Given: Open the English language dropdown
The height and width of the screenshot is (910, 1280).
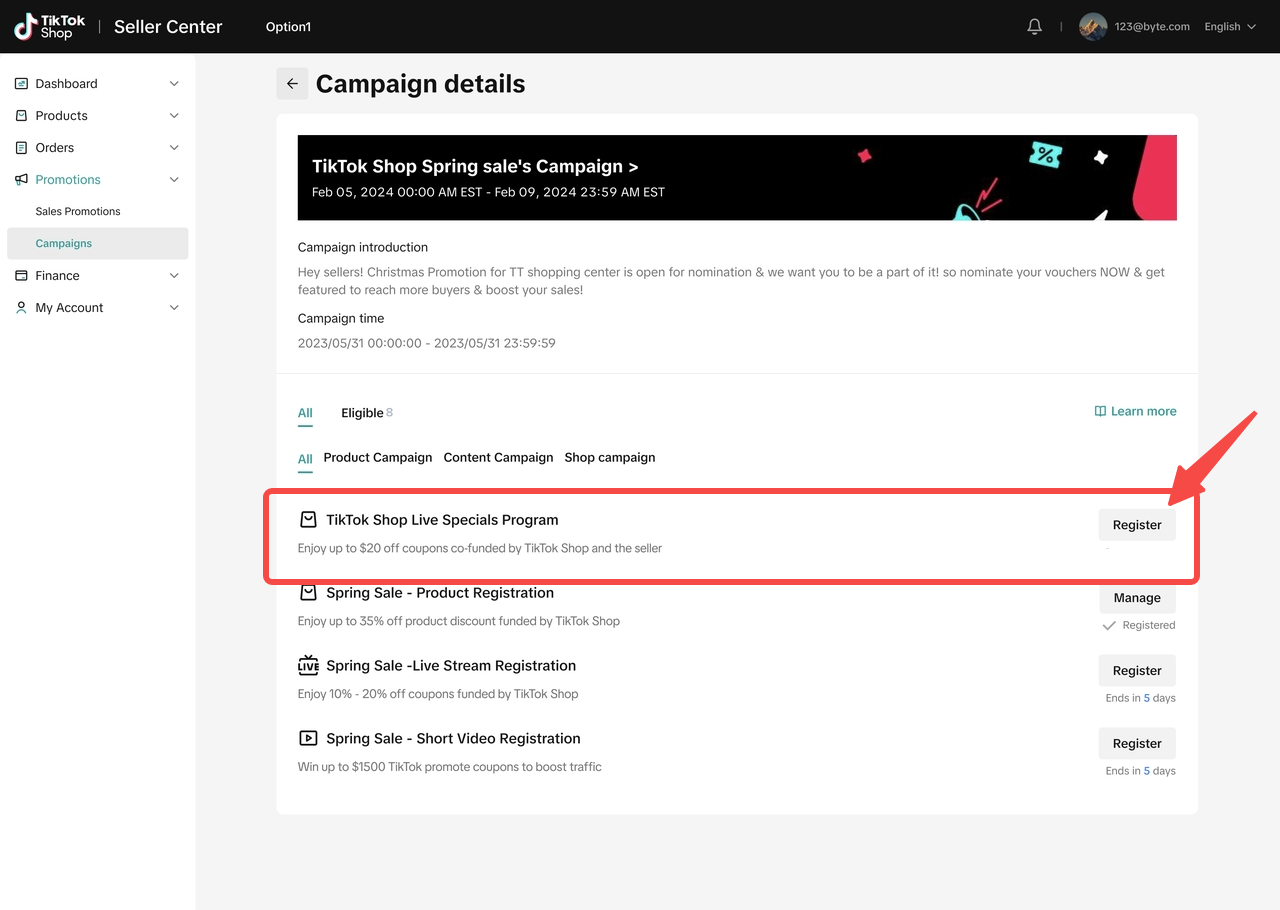Looking at the screenshot, I should [x=1229, y=27].
